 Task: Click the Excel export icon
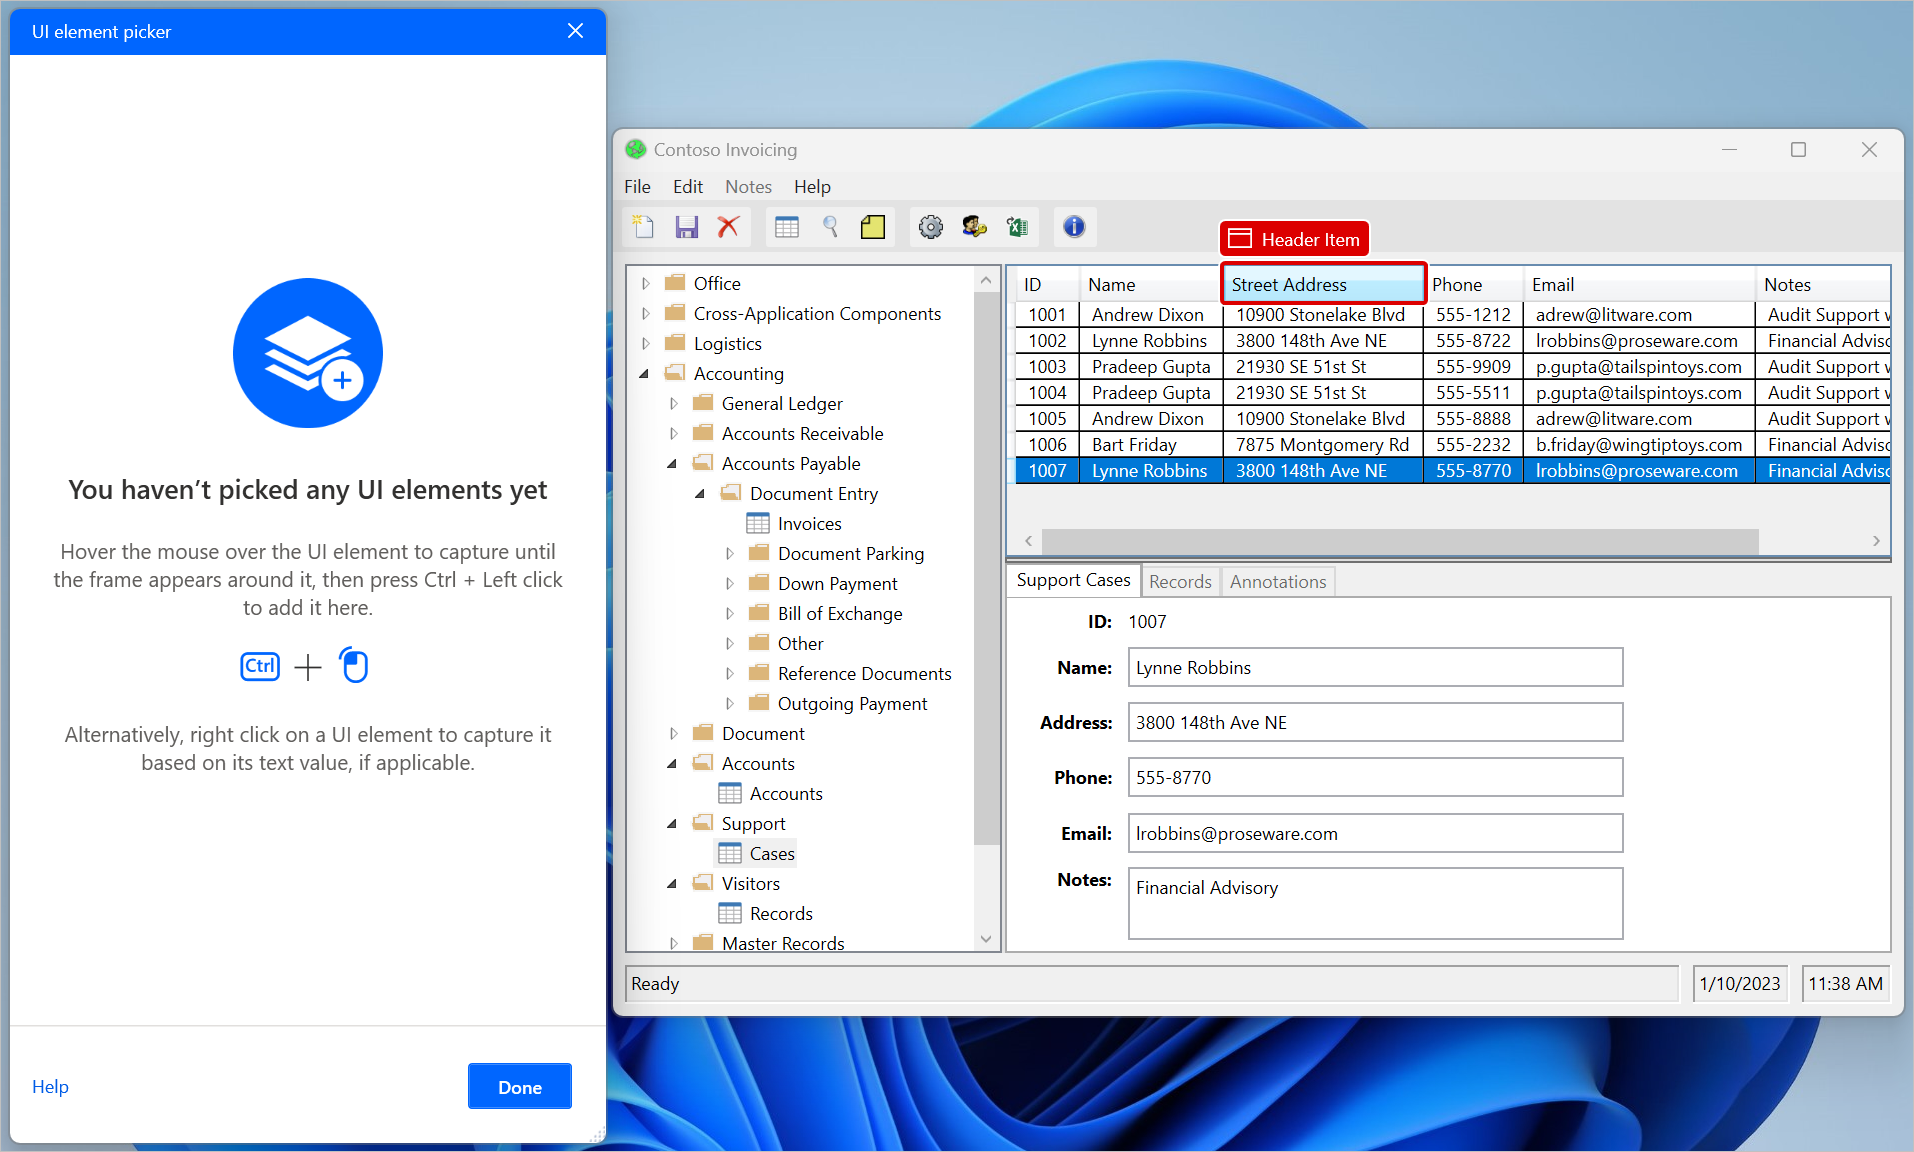coord(1017,227)
